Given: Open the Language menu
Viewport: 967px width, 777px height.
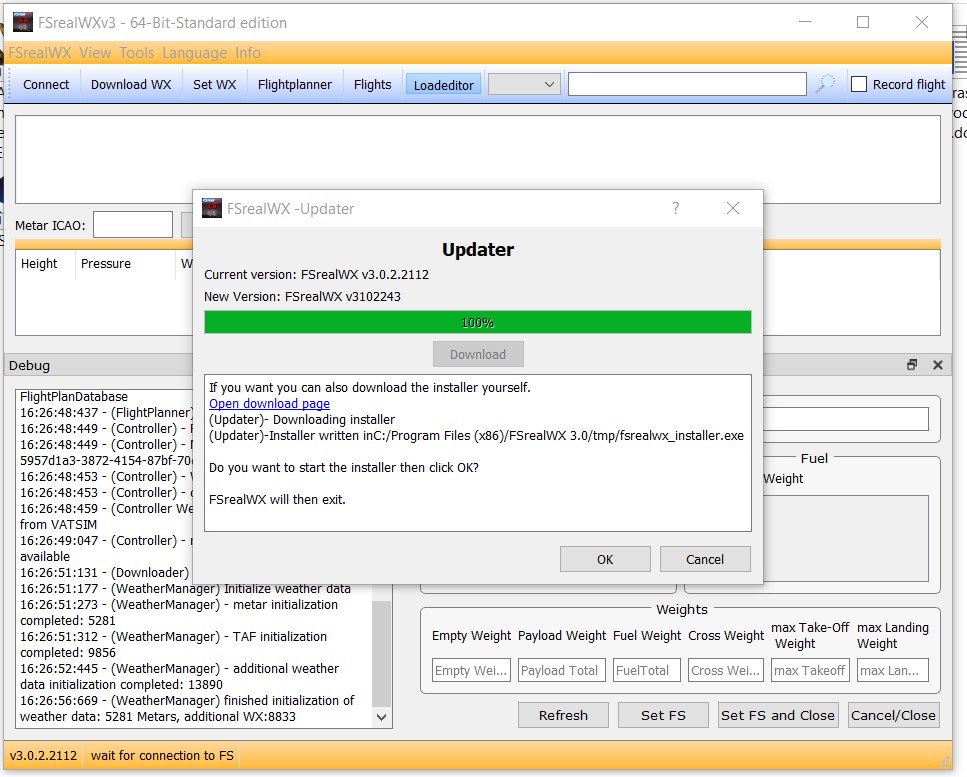Looking at the screenshot, I should tap(194, 53).
